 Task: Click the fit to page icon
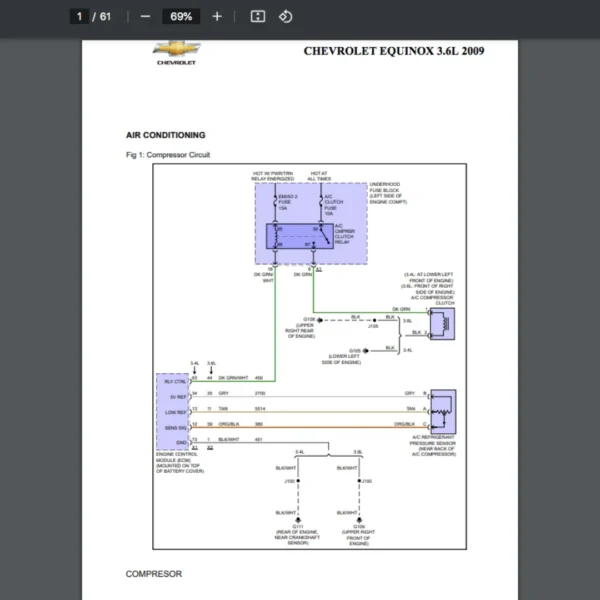pyautogui.click(x=257, y=17)
